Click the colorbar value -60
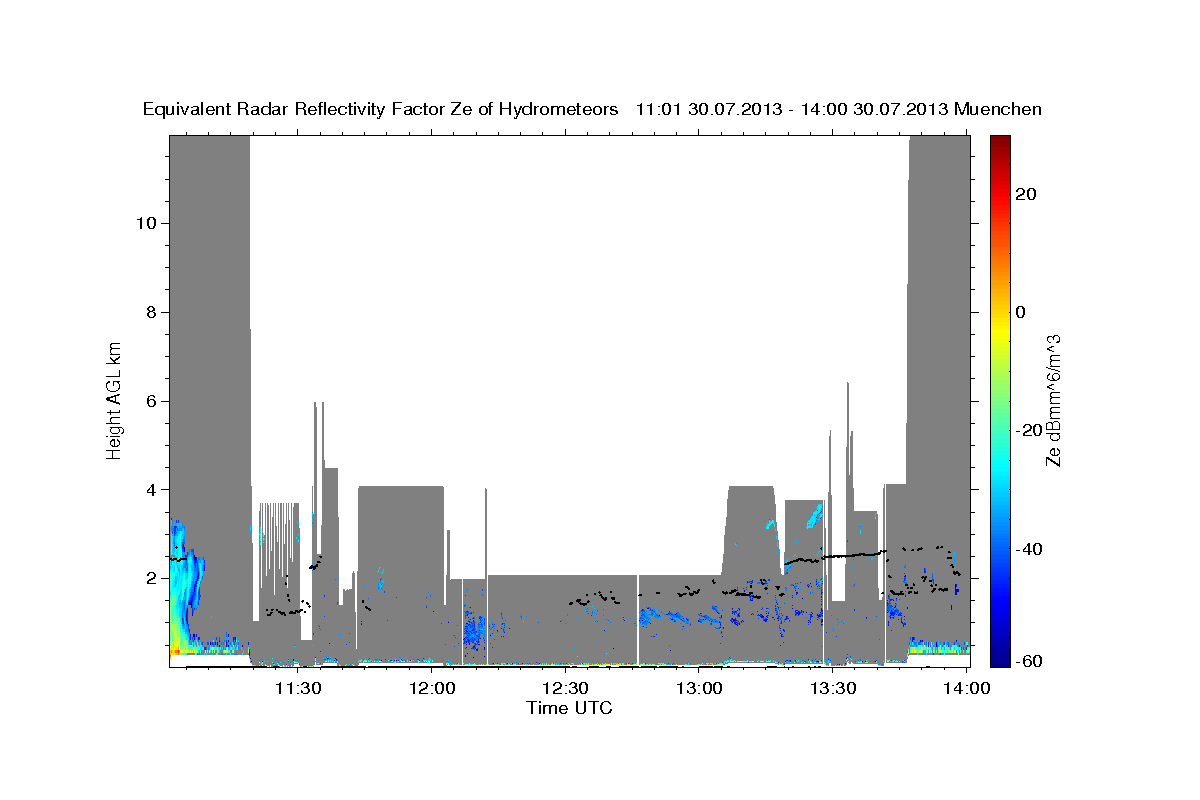1200x800 pixels. pyautogui.click(x=1029, y=661)
